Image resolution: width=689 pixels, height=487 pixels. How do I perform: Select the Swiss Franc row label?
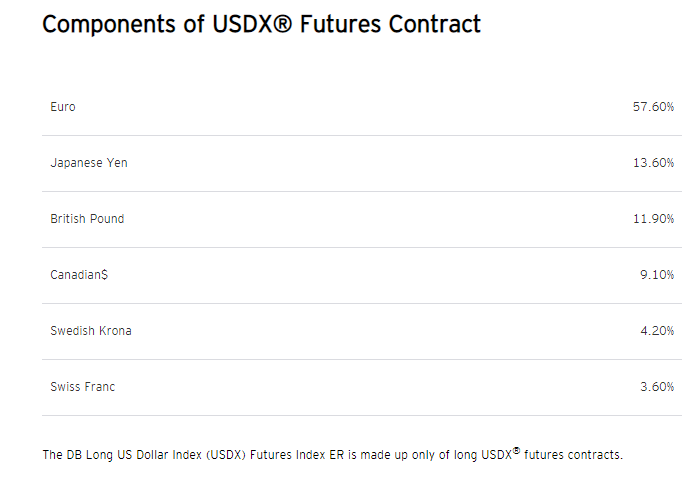(83, 387)
